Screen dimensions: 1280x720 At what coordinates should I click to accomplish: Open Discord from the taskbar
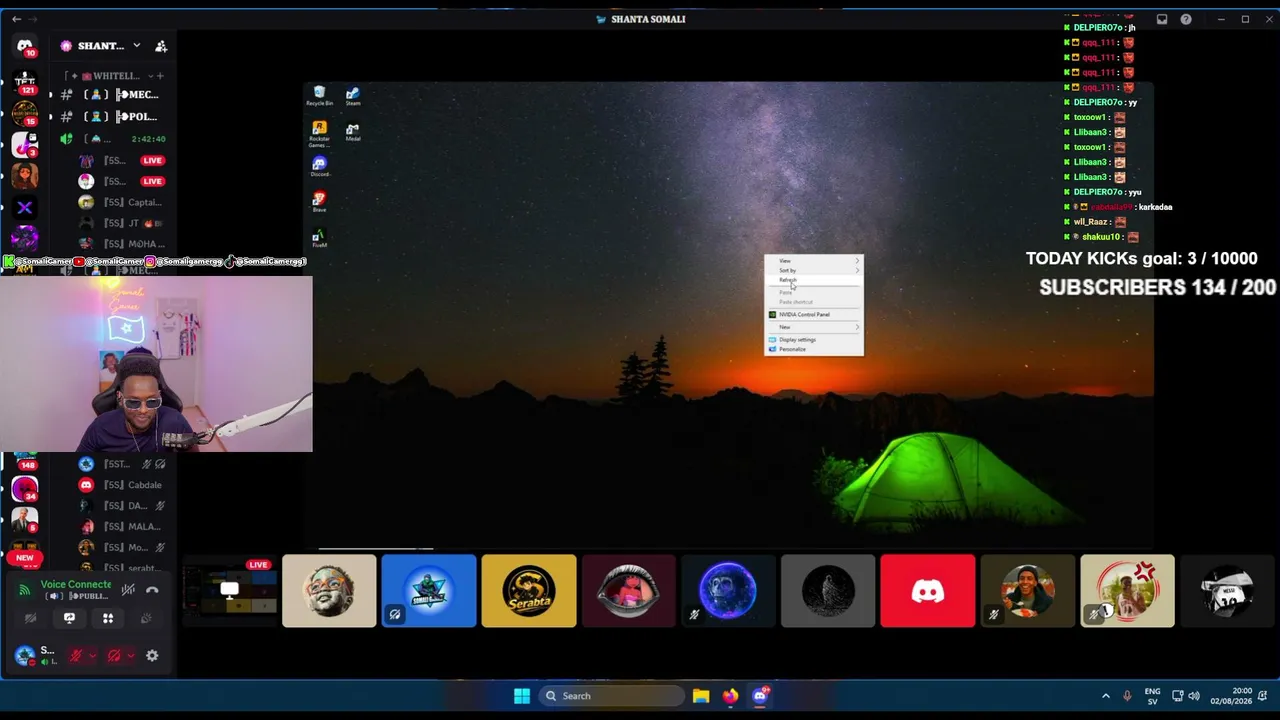pyautogui.click(x=760, y=696)
